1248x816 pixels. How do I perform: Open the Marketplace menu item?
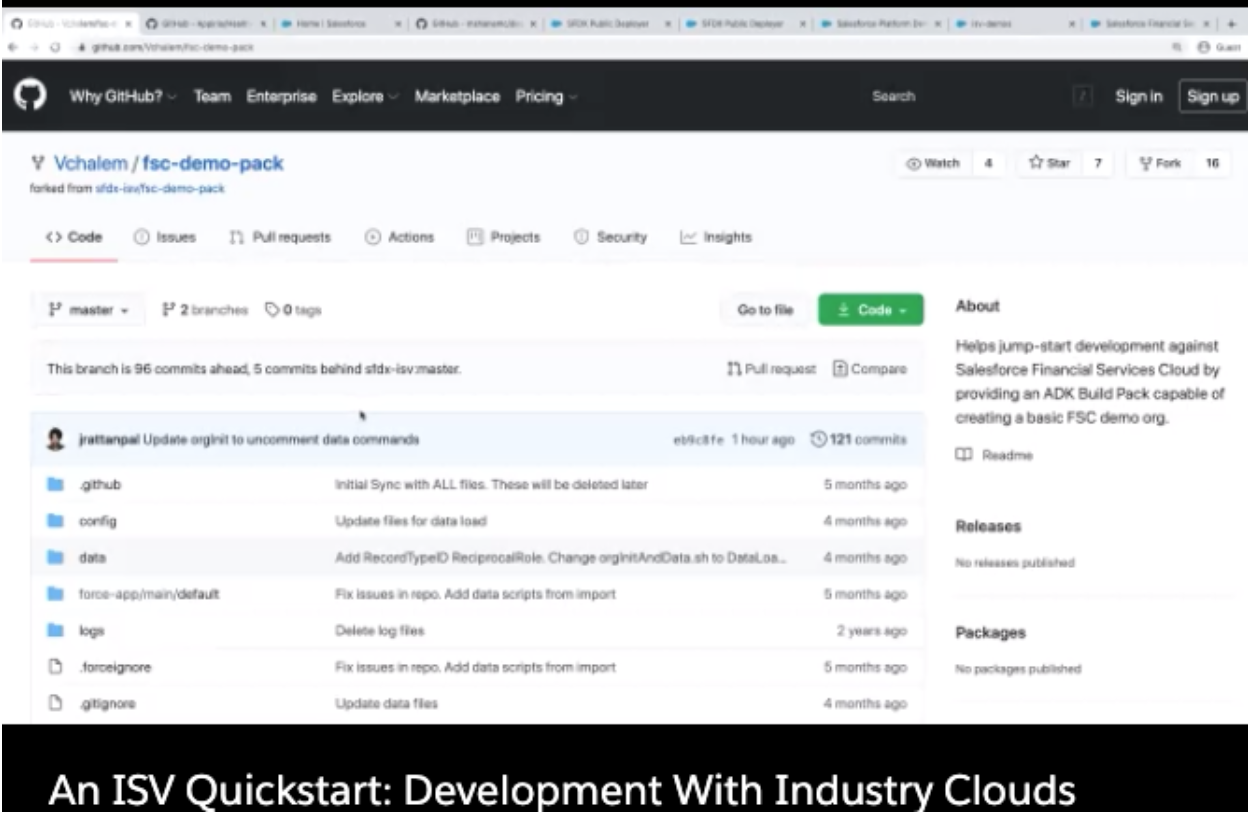point(457,97)
